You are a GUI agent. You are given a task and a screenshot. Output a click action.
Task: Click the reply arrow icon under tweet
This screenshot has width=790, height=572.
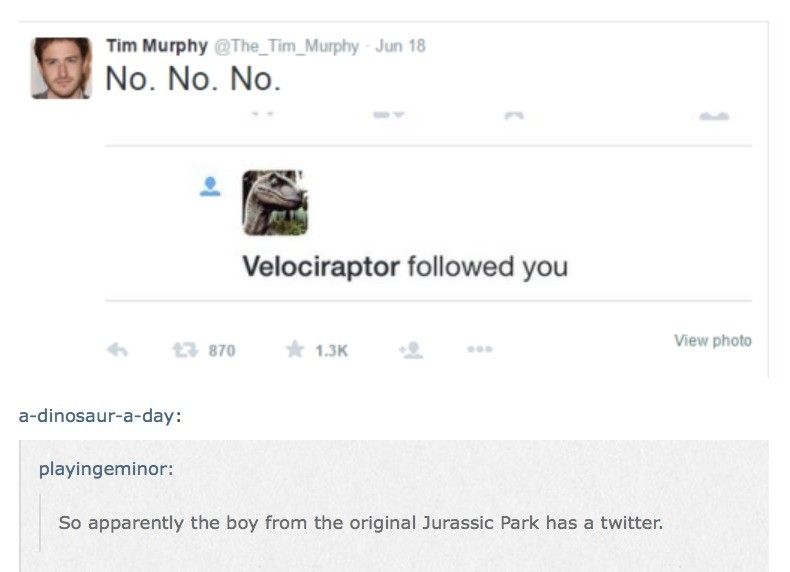point(117,350)
